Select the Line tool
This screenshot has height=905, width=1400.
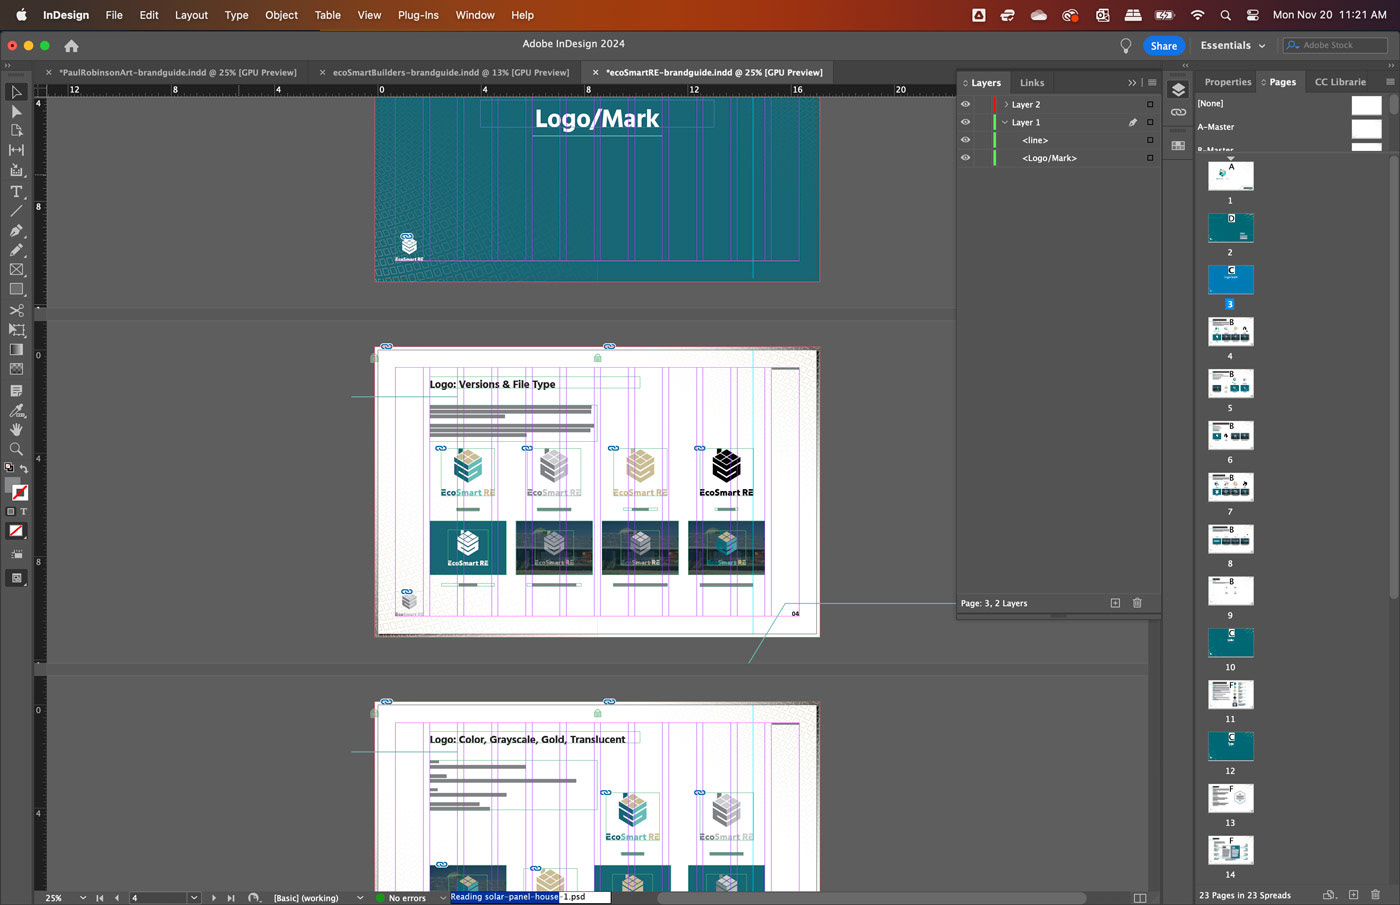click(x=16, y=210)
